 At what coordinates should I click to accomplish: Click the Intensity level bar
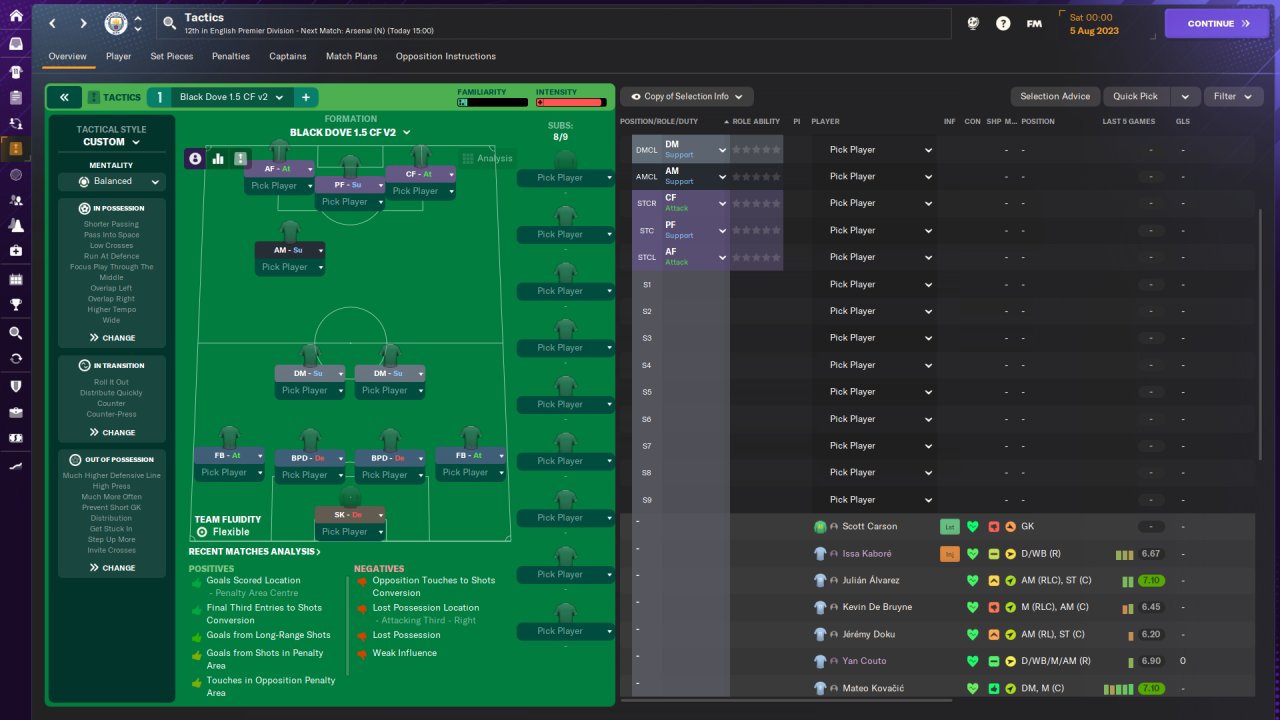coord(570,102)
